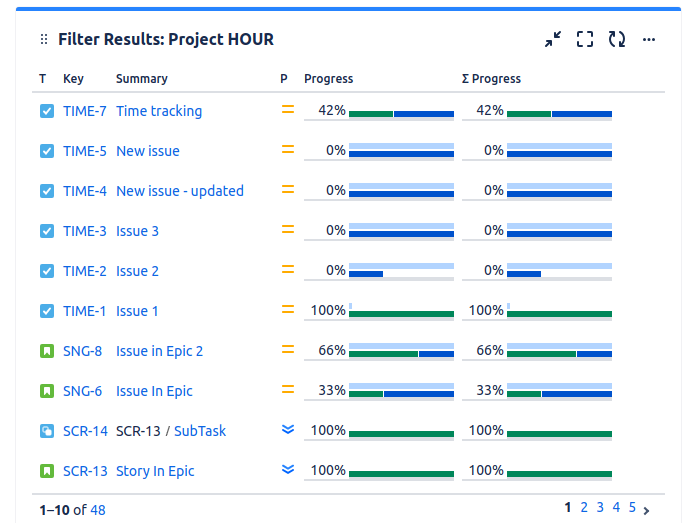
Task: Open the 'New issue - updated' summary link
Action: point(180,191)
